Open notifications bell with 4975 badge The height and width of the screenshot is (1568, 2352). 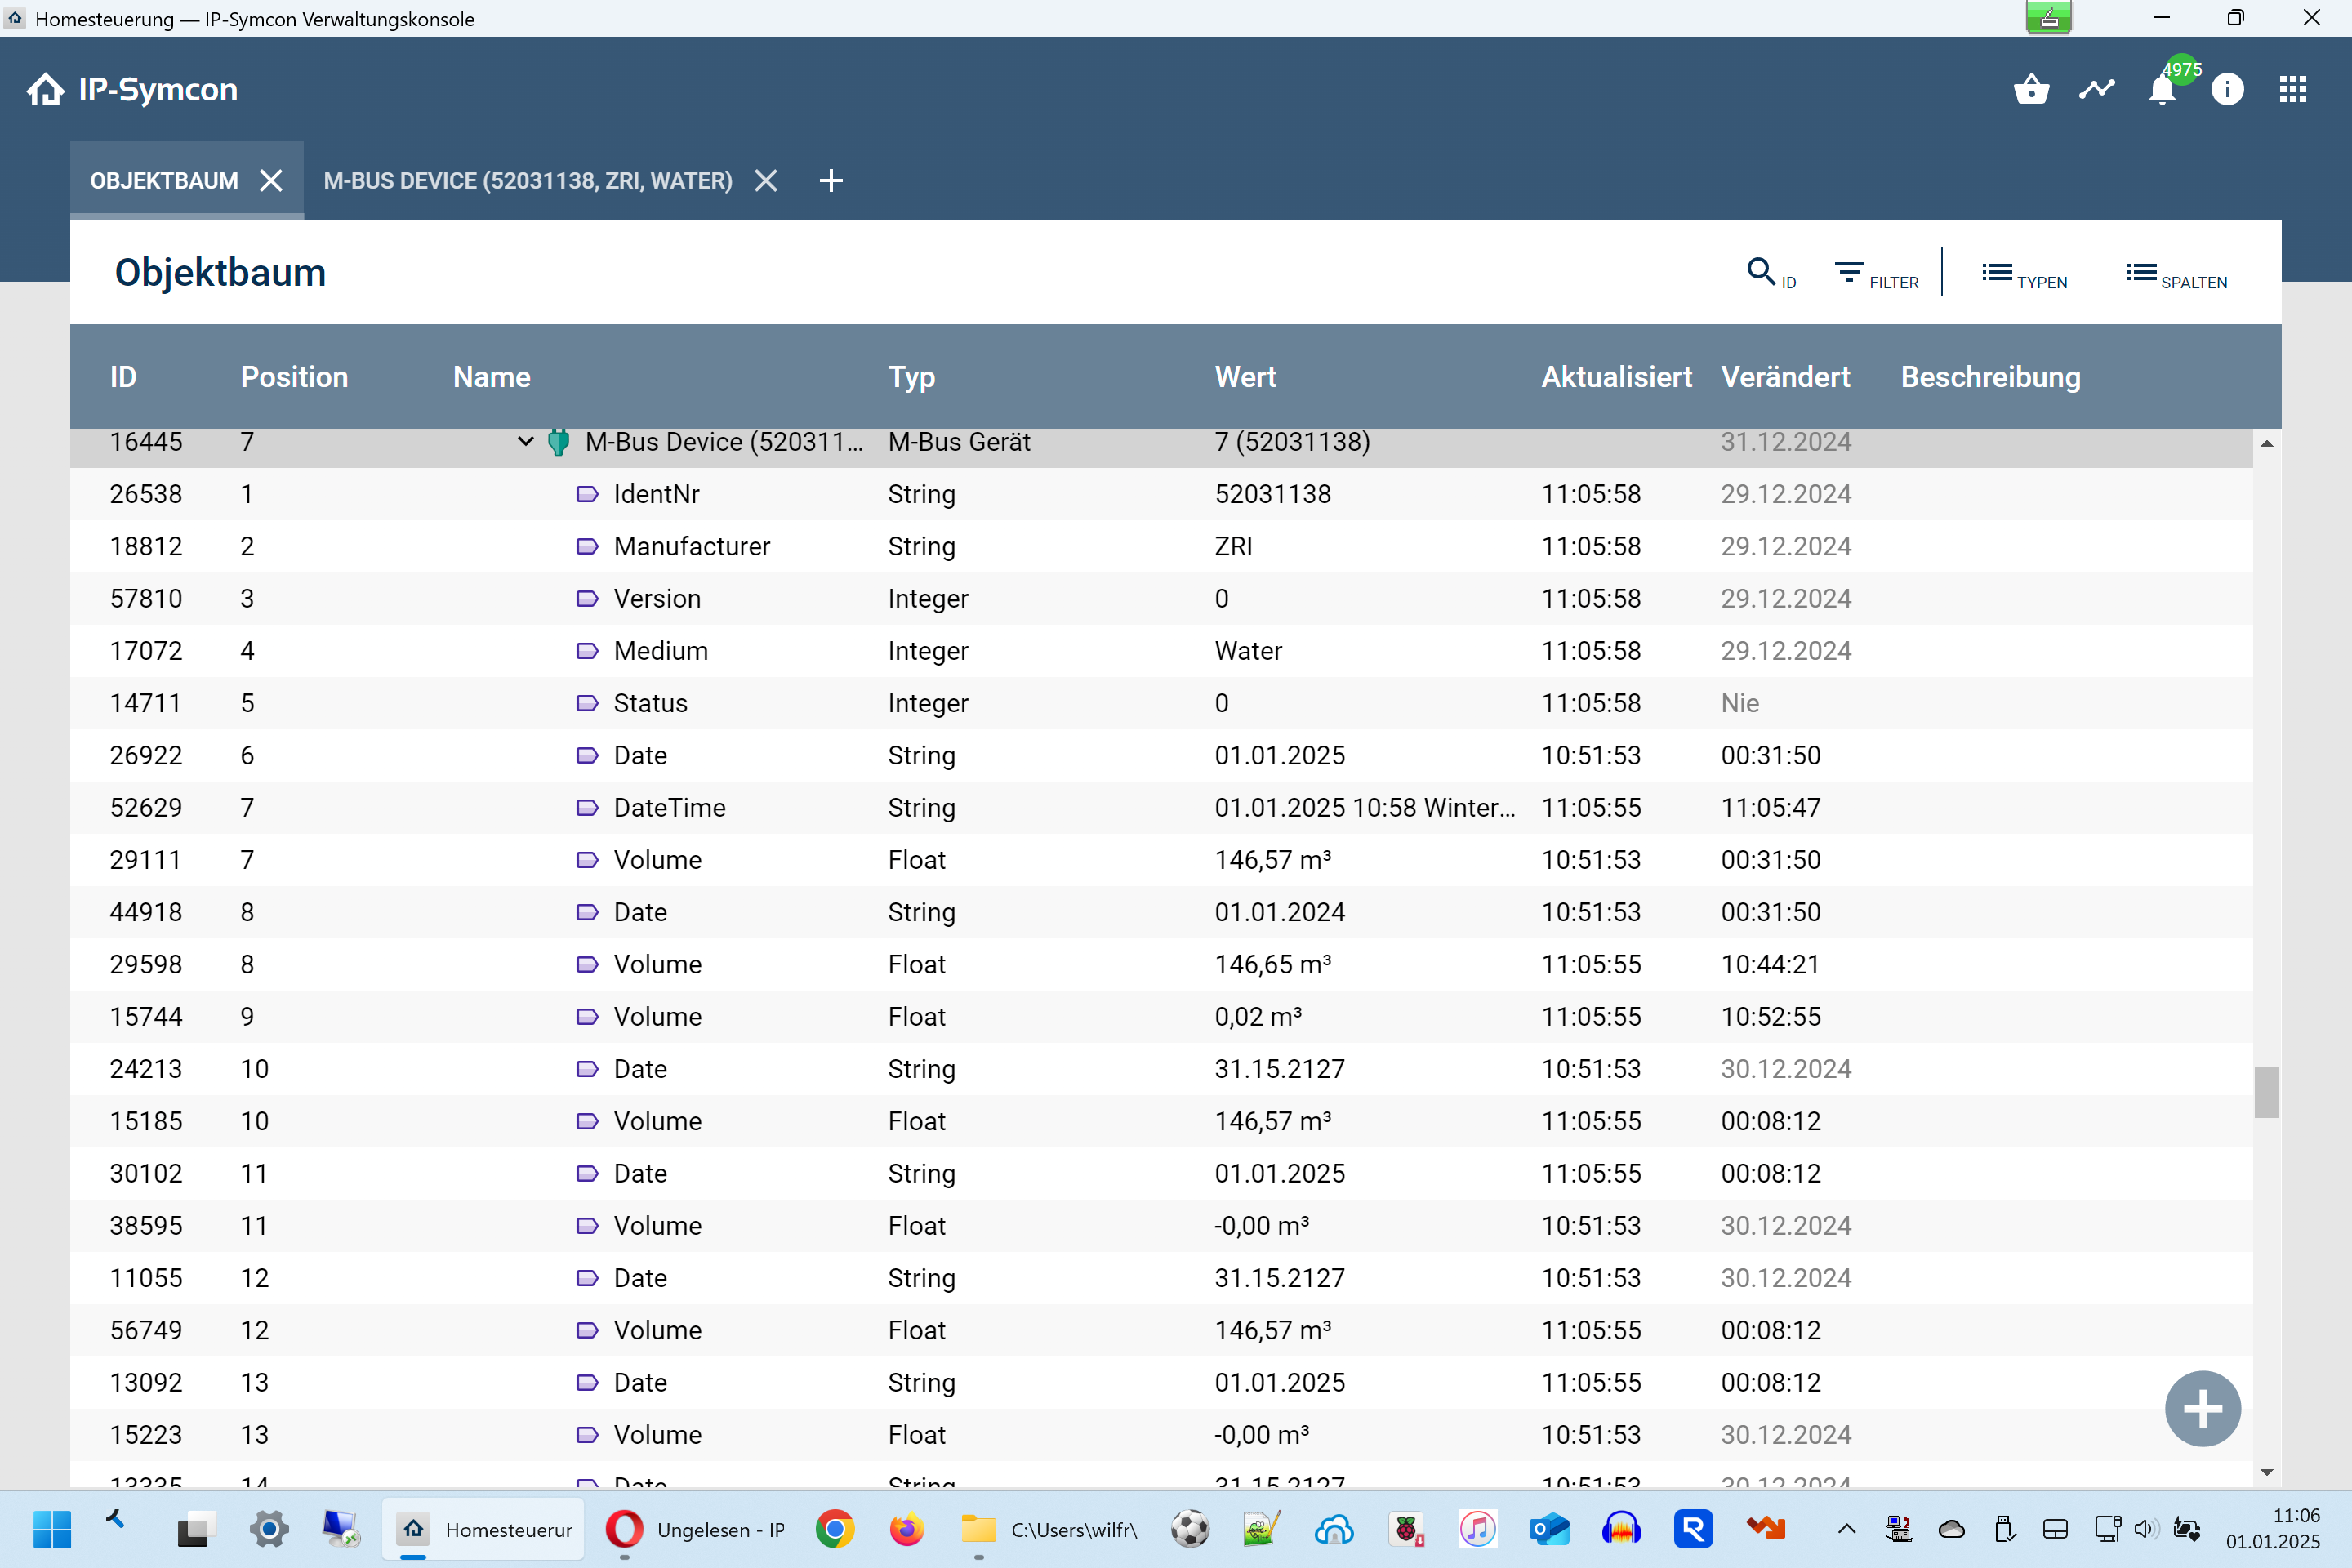(x=2163, y=90)
